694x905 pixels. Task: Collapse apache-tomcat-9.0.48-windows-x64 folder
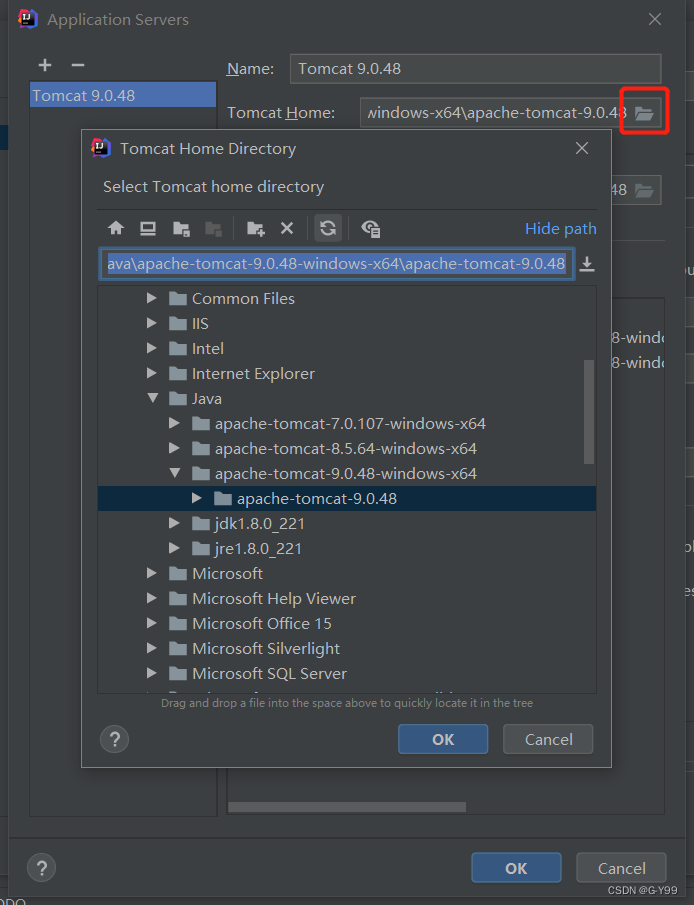(175, 473)
